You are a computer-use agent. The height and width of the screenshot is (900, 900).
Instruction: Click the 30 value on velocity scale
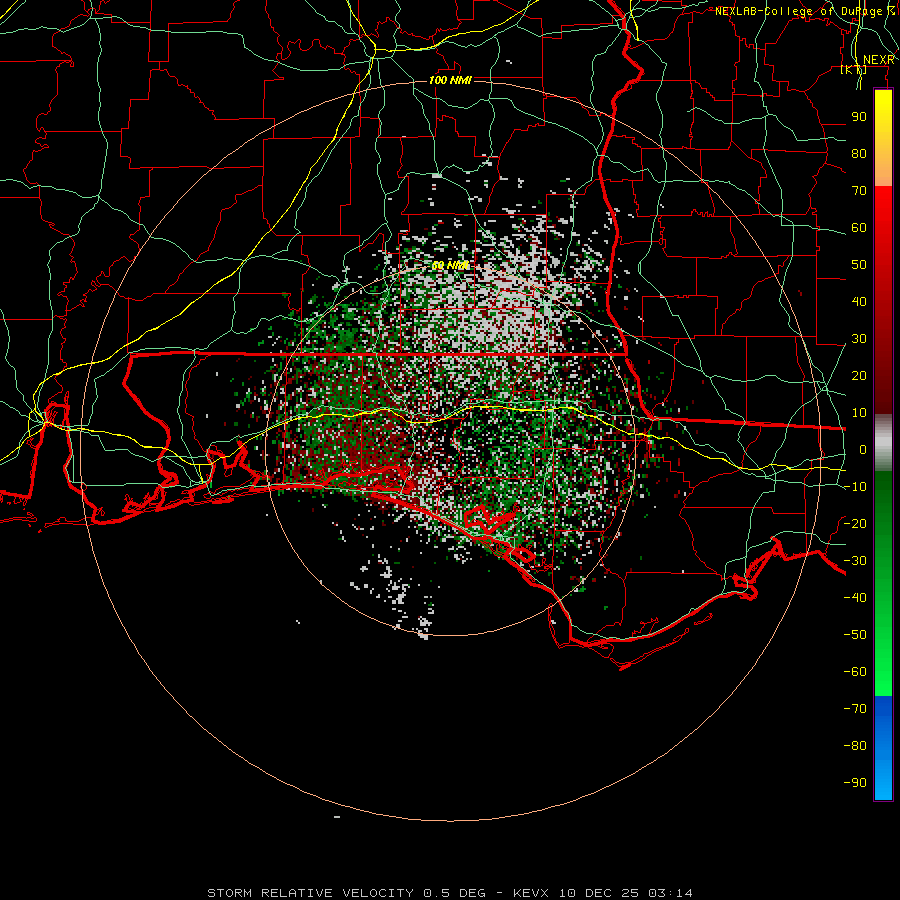859,339
